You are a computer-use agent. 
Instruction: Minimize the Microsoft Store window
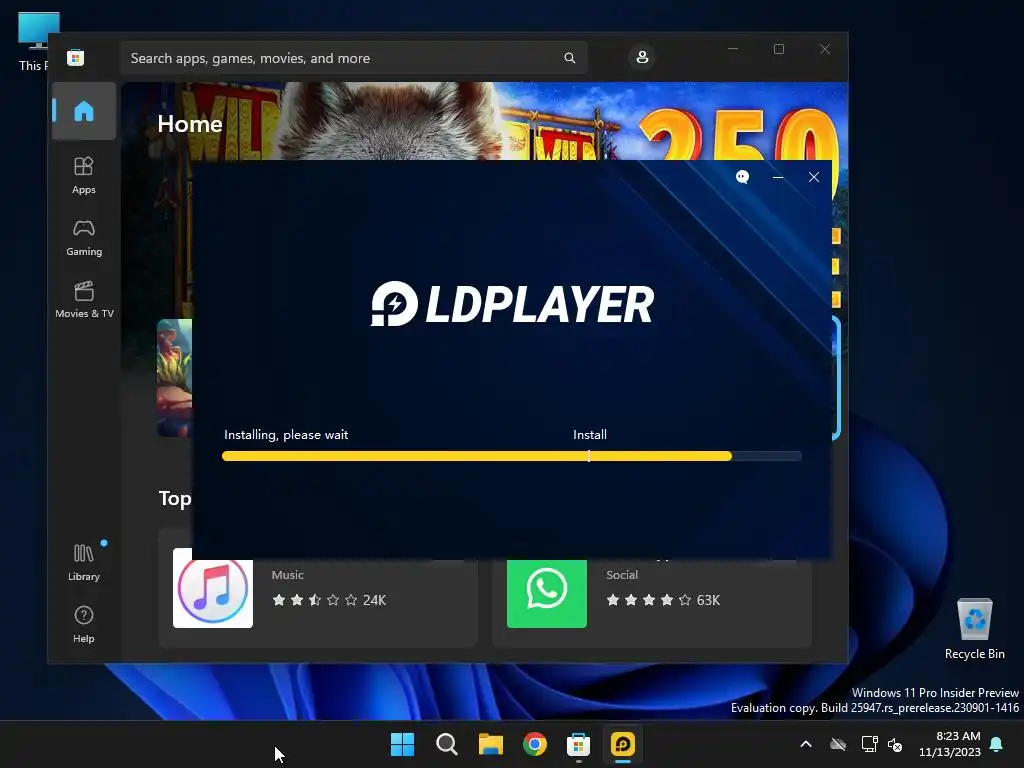tap(733, 49)
